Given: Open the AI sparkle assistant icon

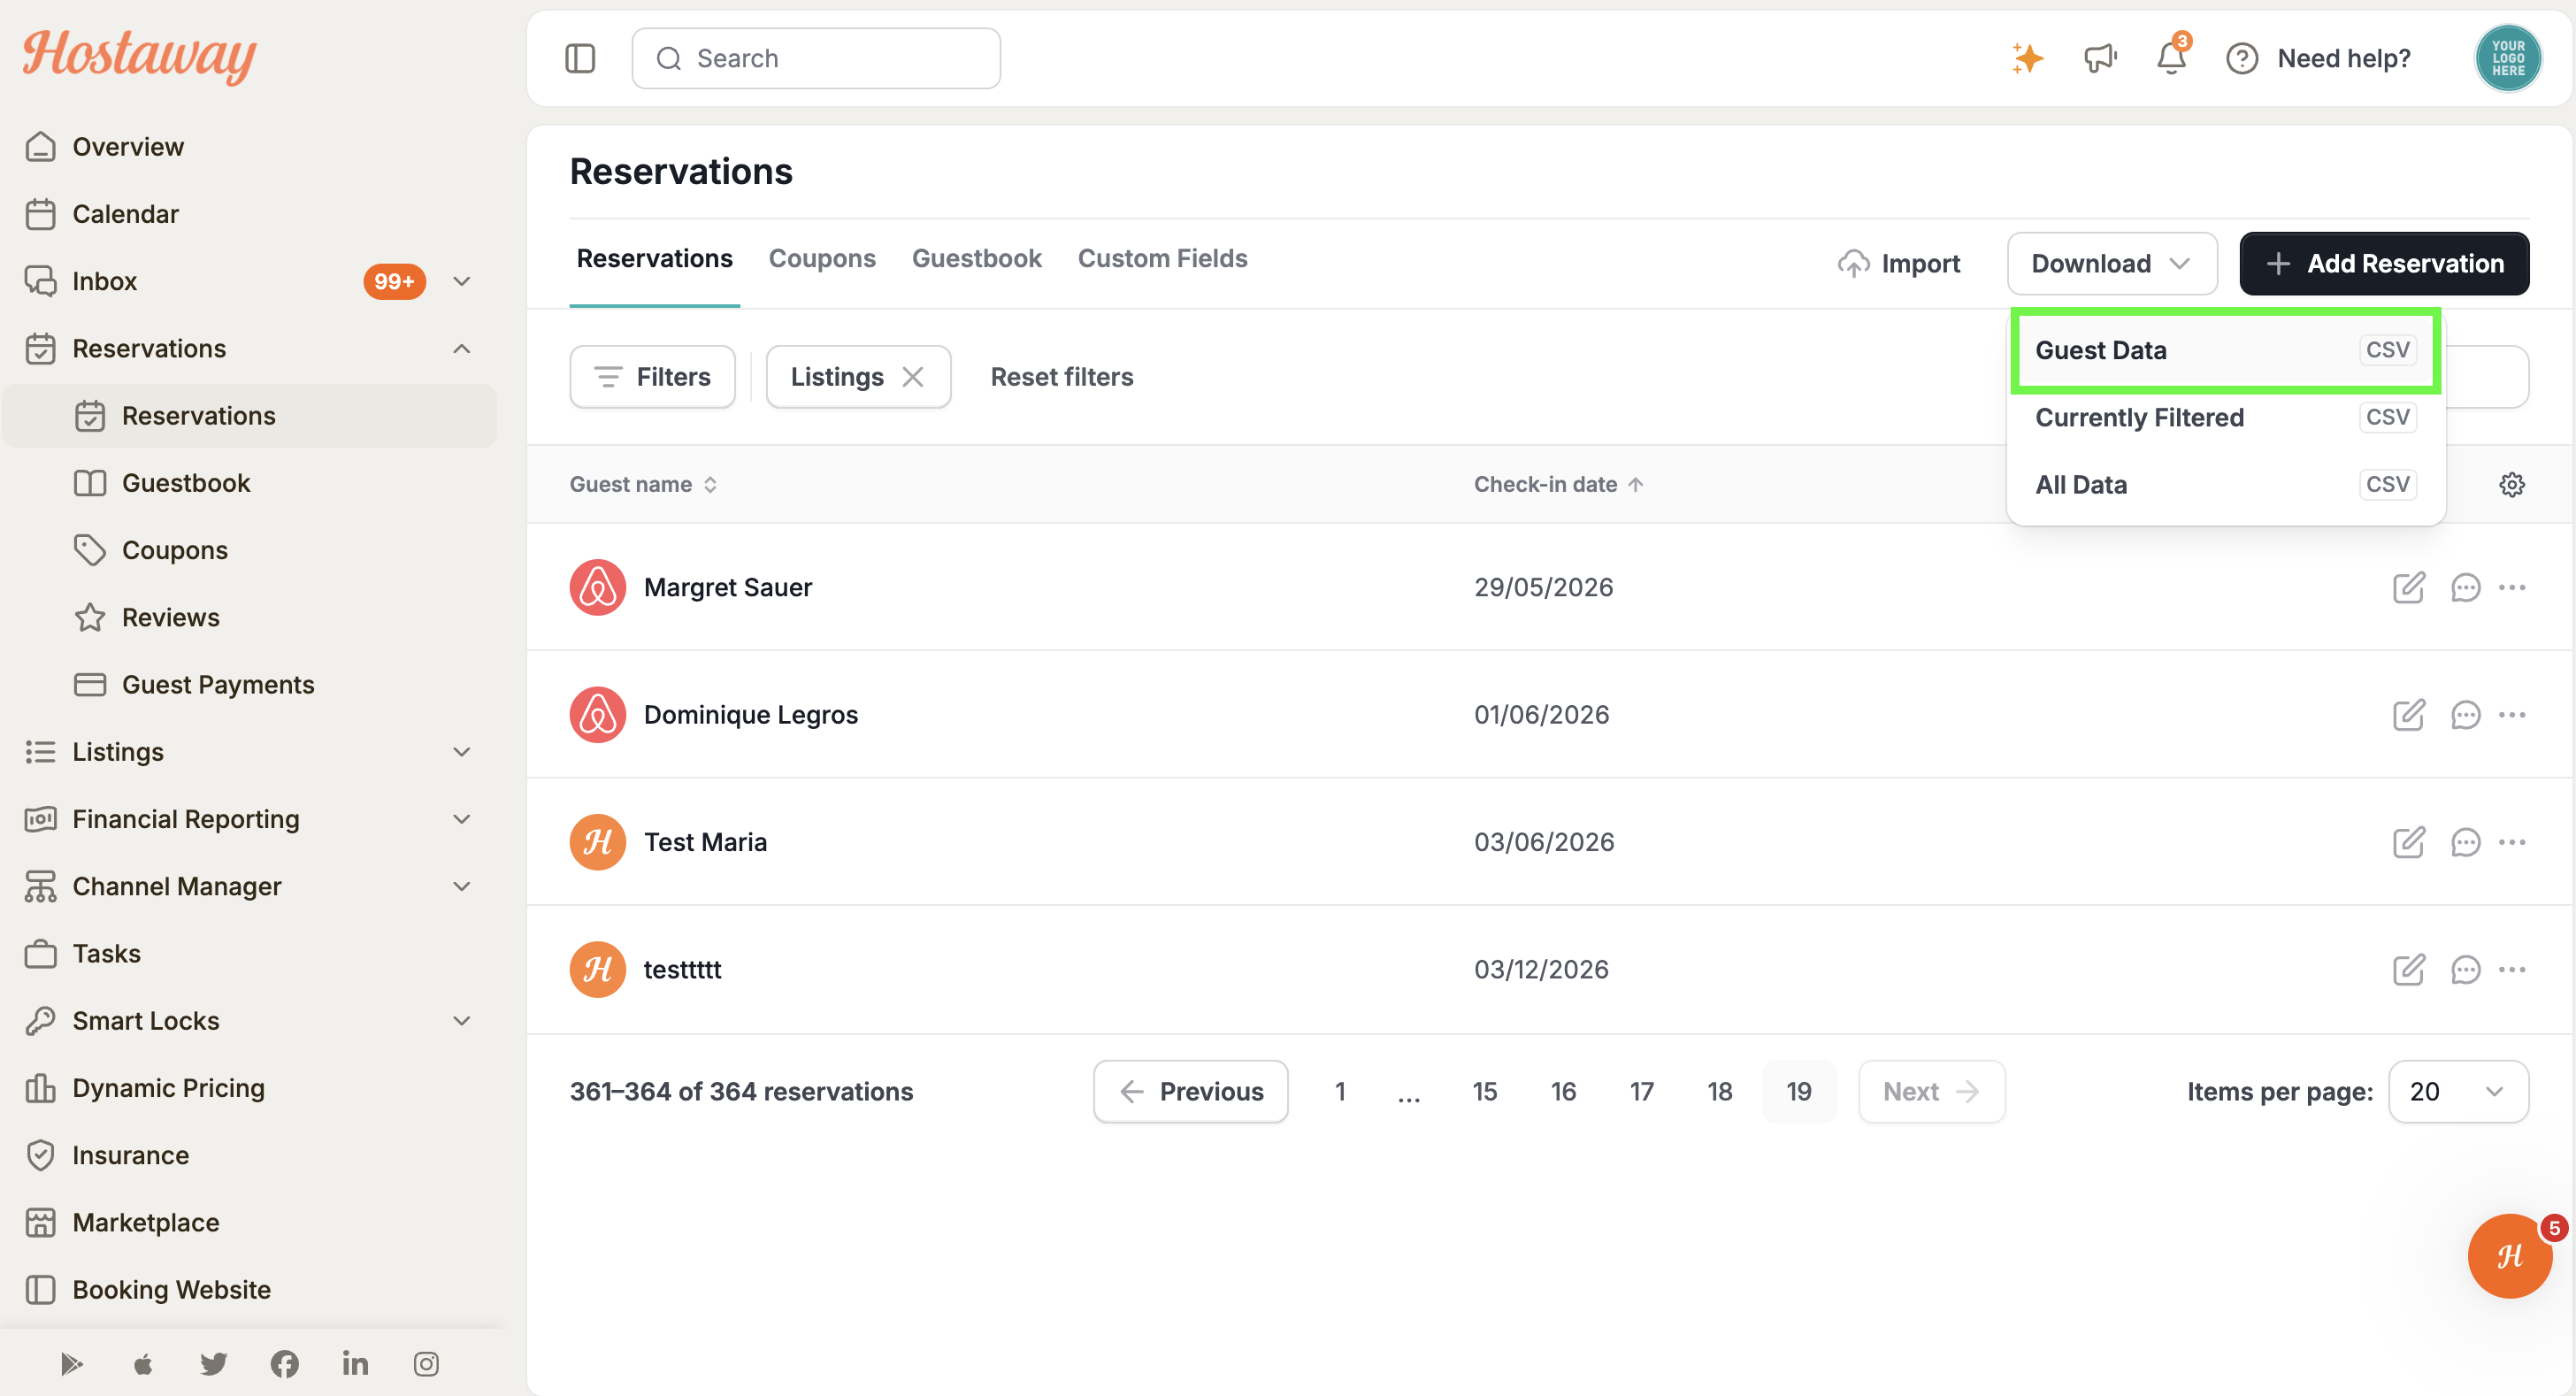Looking at the screenshot, I should tap(2027, 58).
